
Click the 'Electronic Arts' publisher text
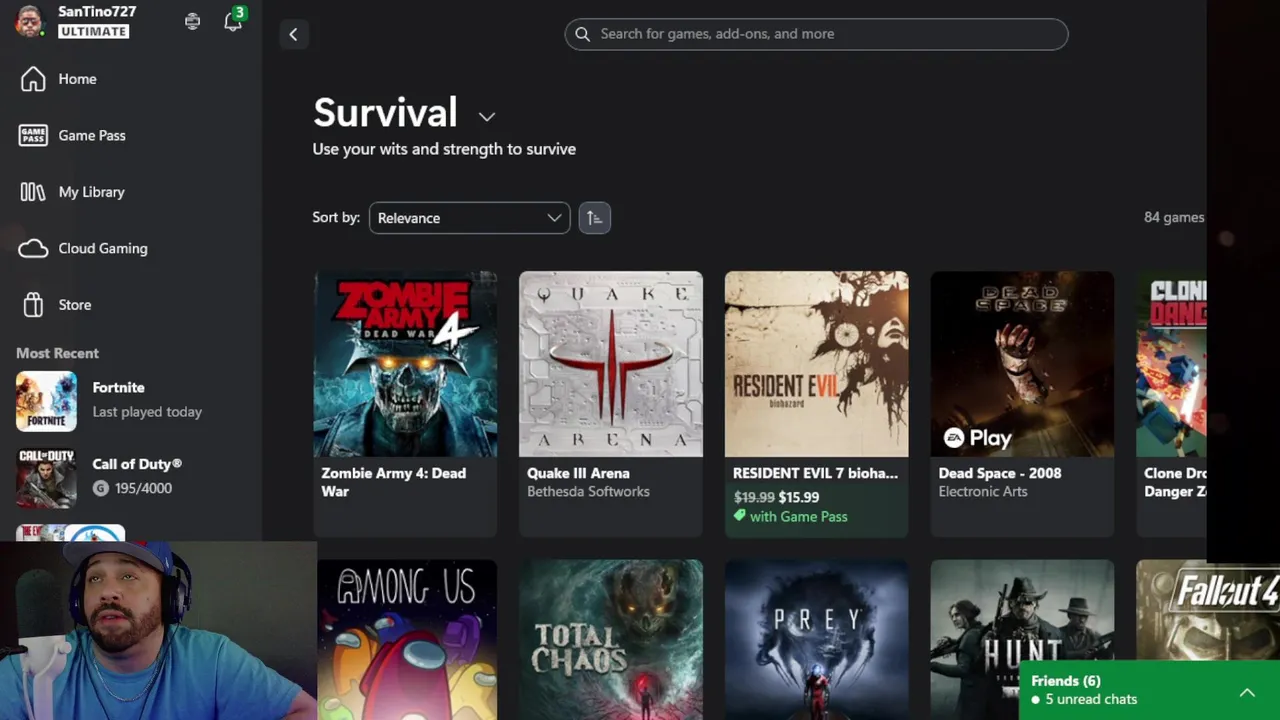[983, 492]
